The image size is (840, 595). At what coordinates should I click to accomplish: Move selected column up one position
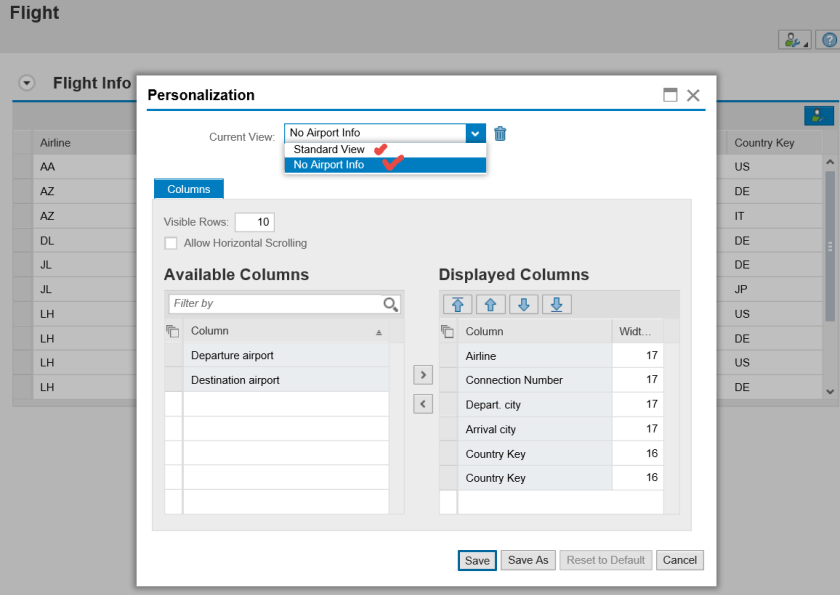pos(490,304)
